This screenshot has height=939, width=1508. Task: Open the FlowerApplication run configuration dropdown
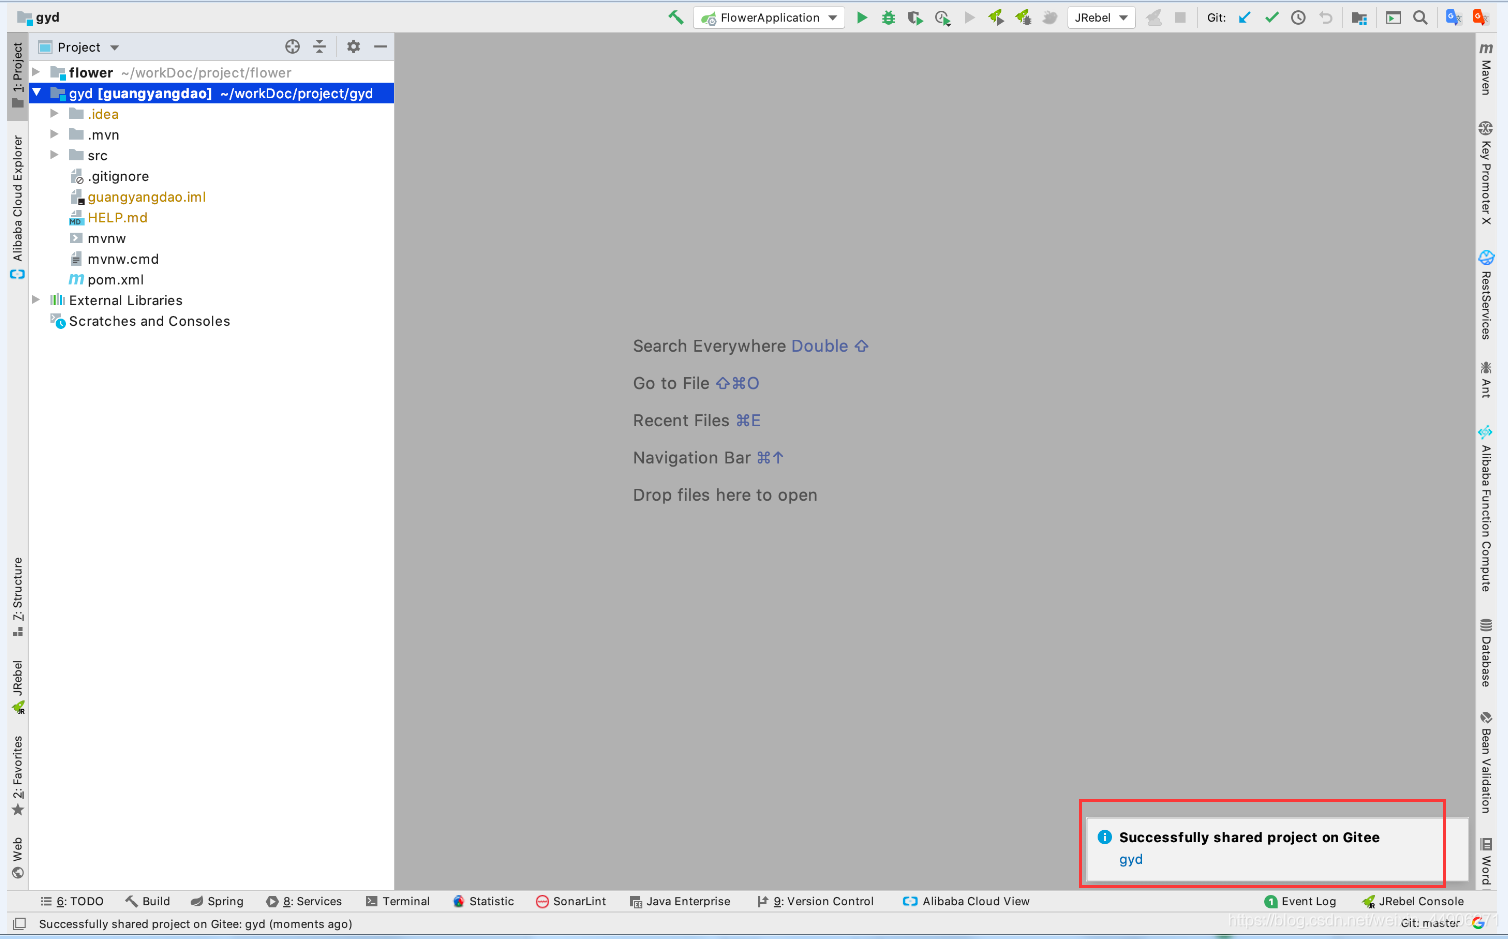(x=769, y=18)
